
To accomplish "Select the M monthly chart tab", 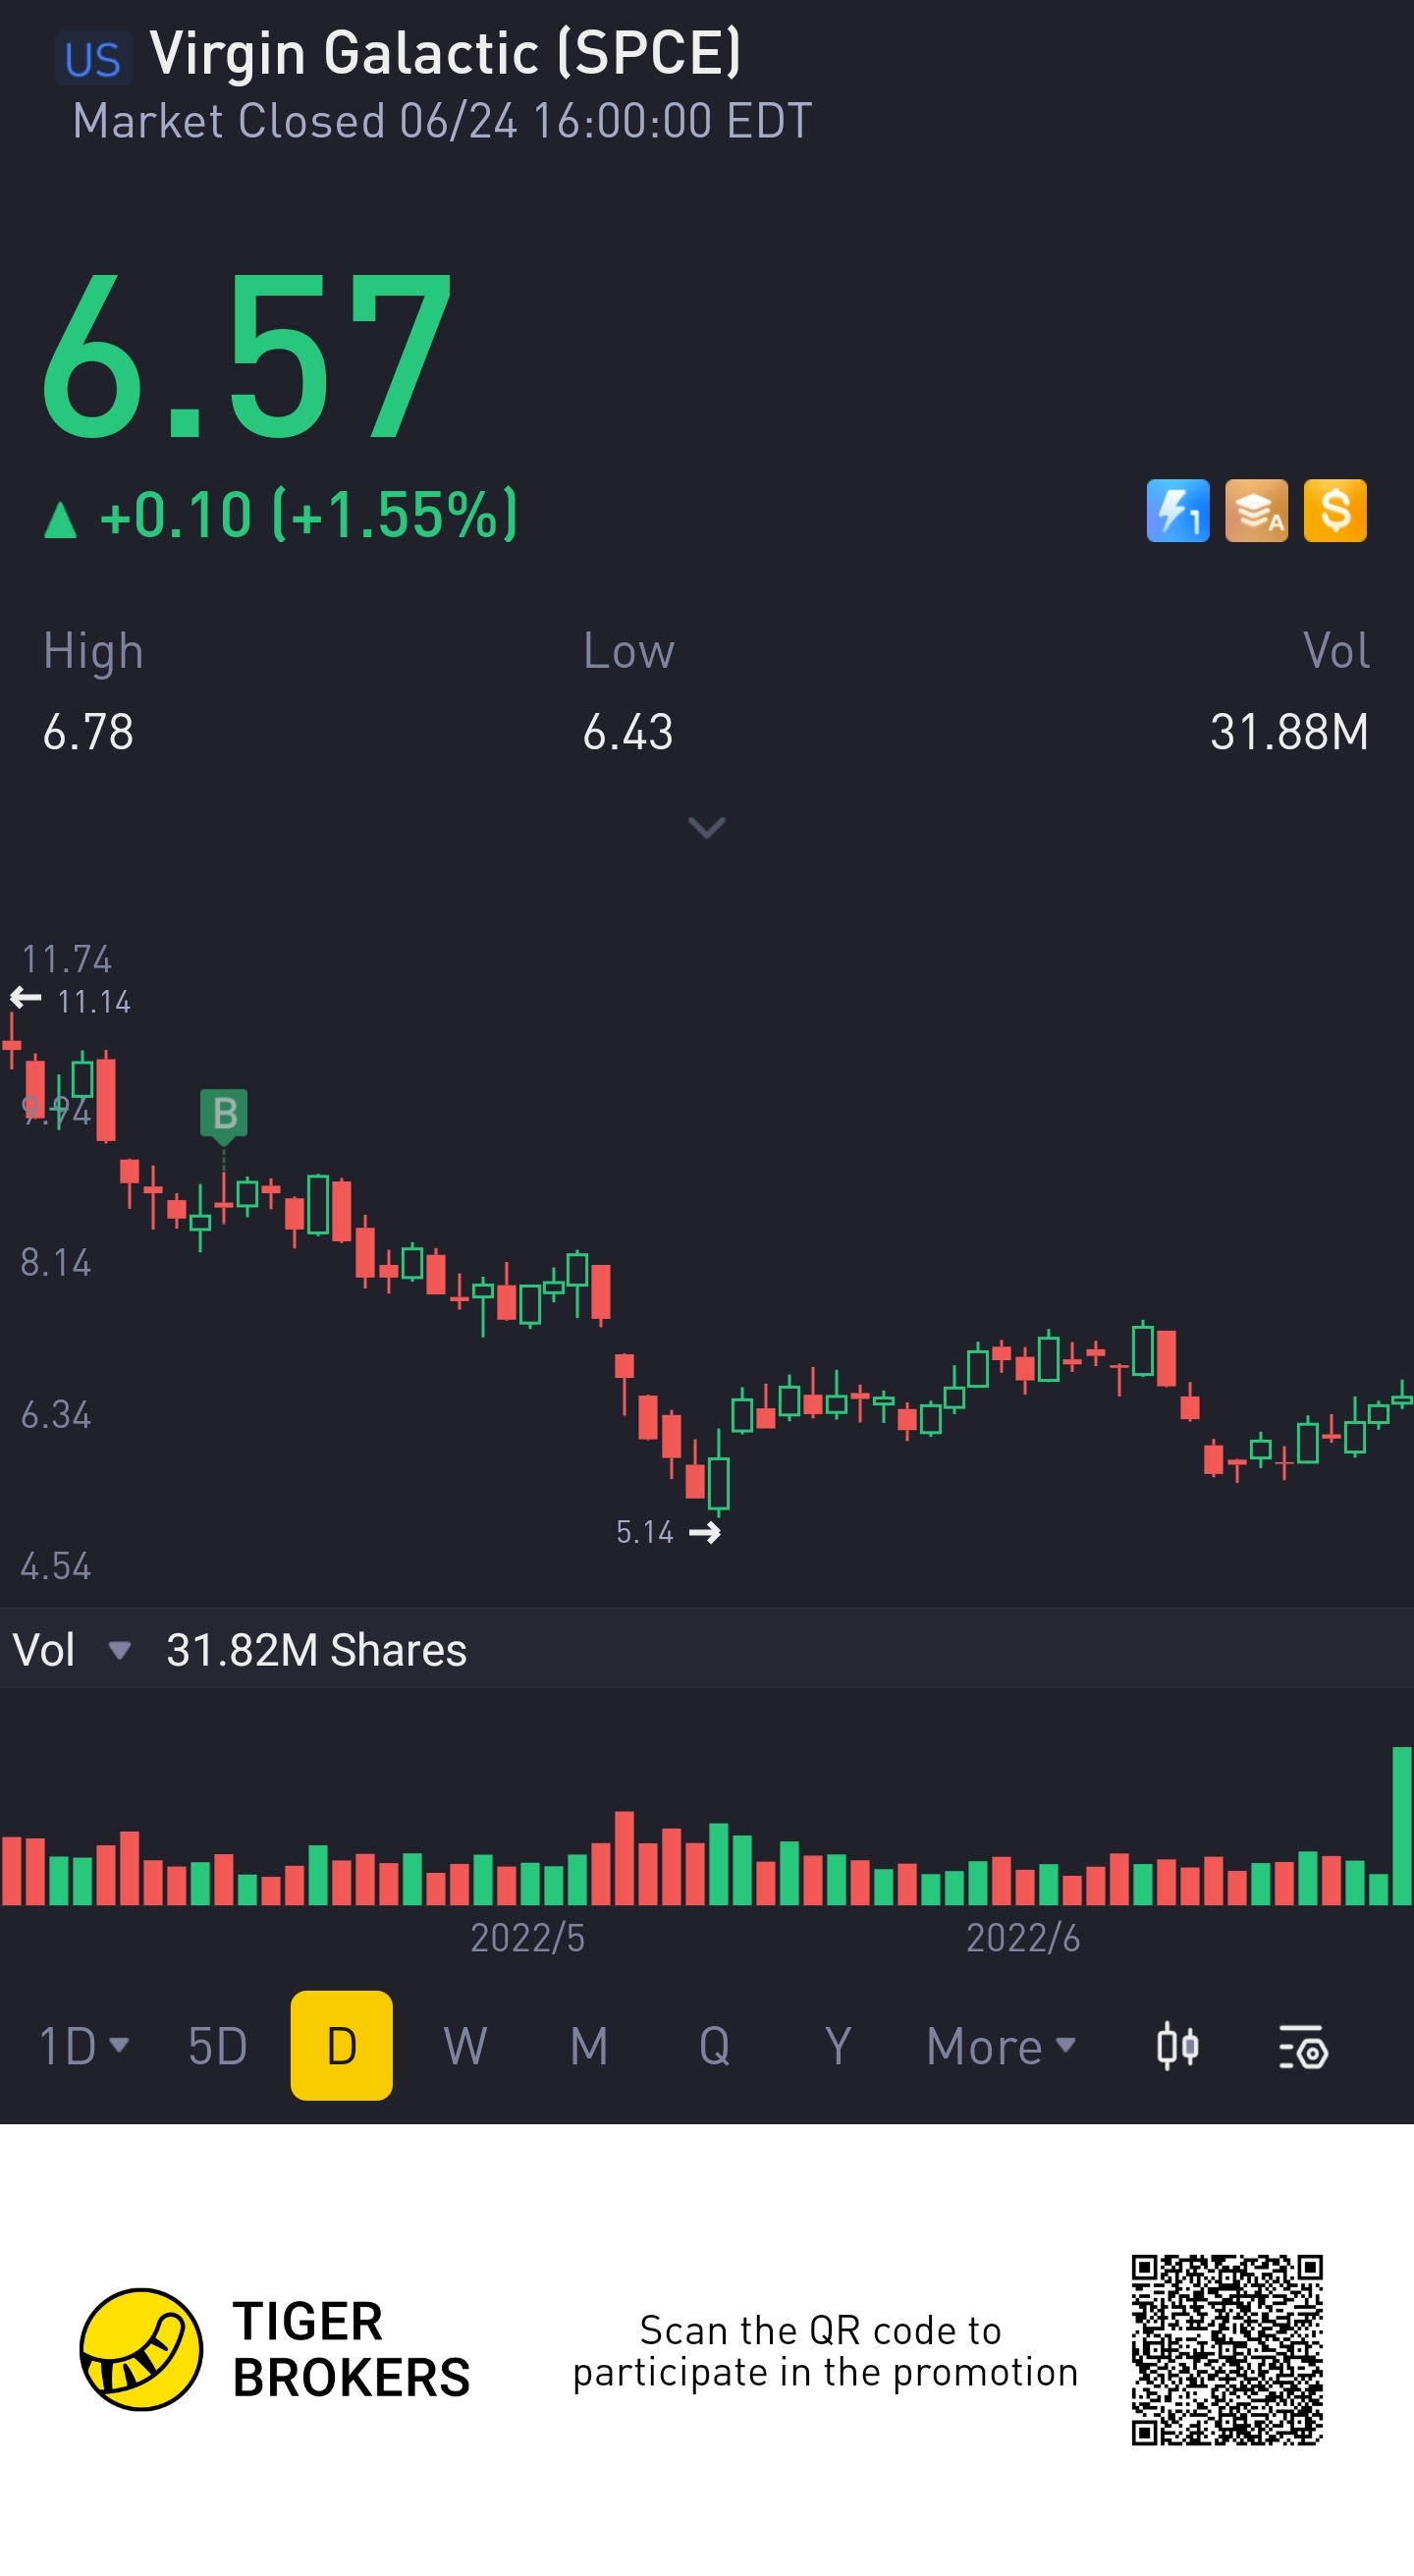I will [589, 2045].
